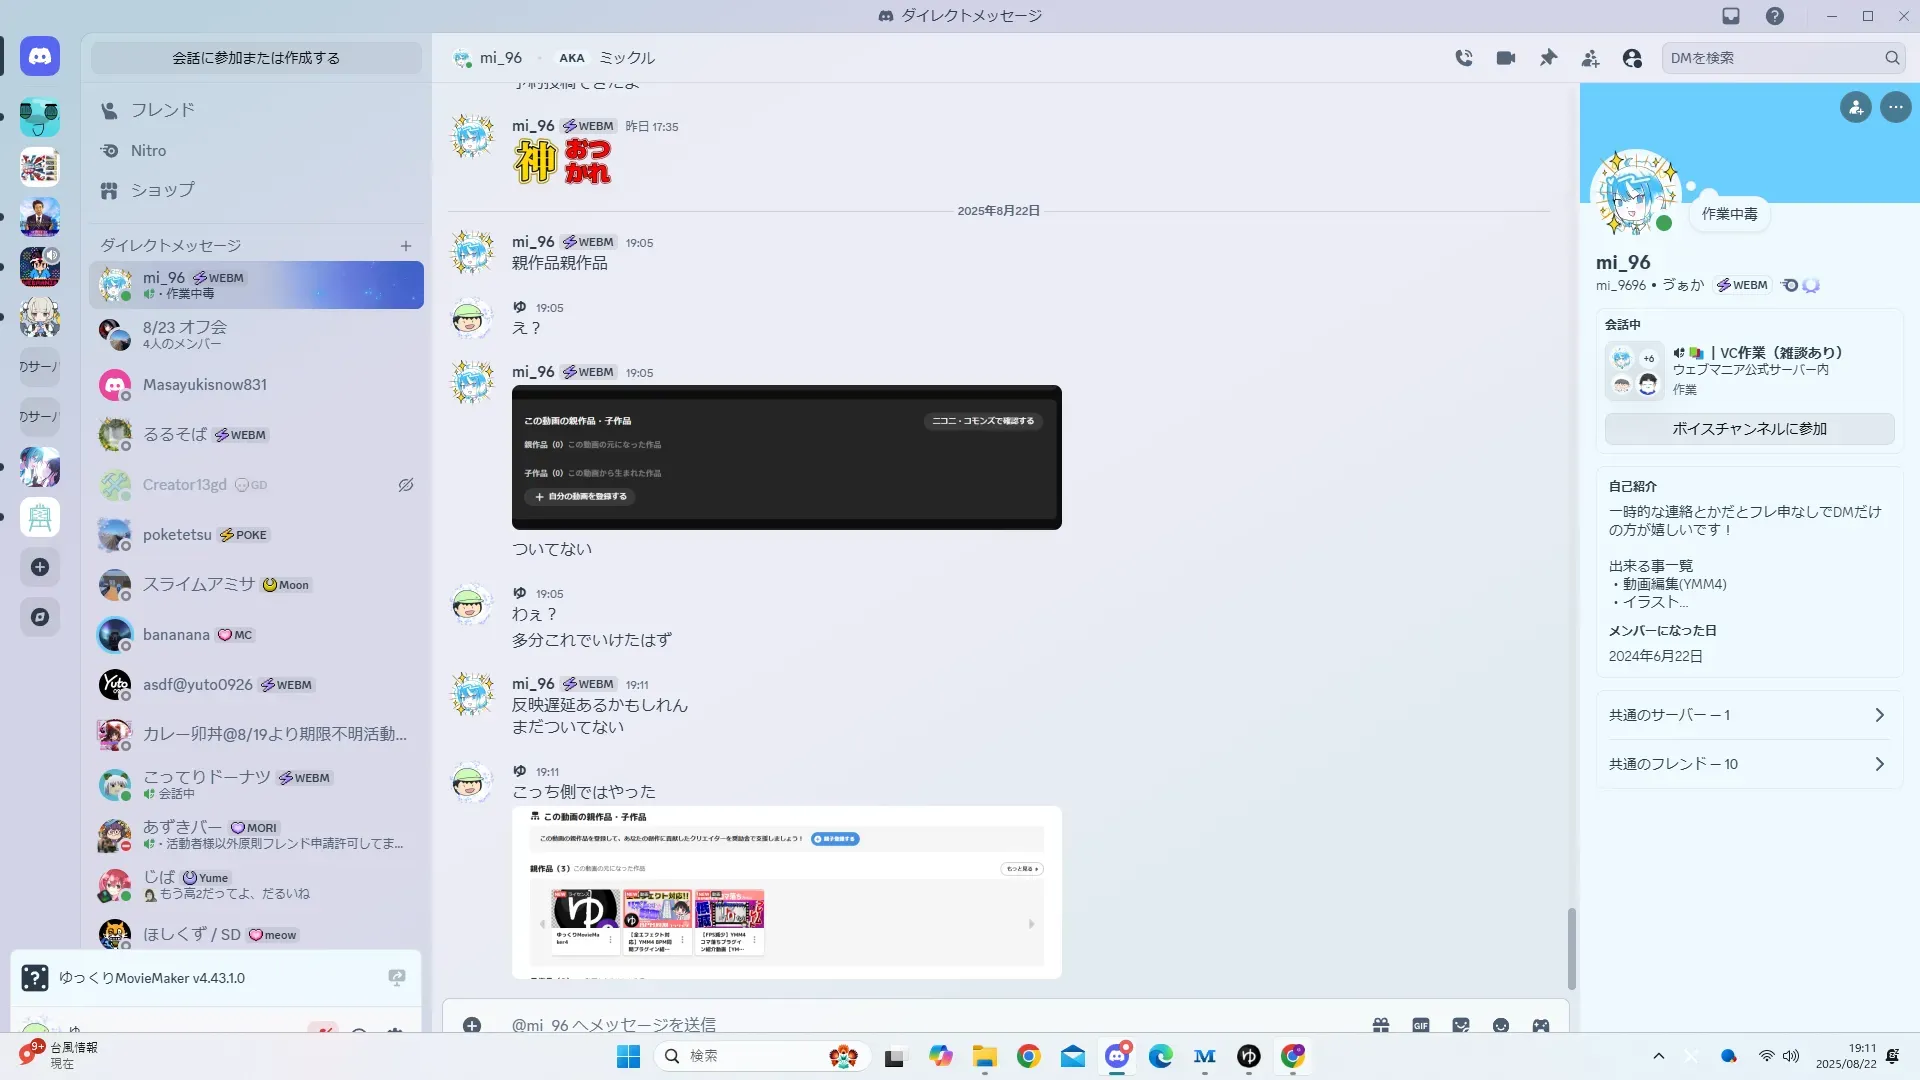Open the emoji picker
The width and height of the screenshot is (1920, 1080).
(x=1501, y=1025)
